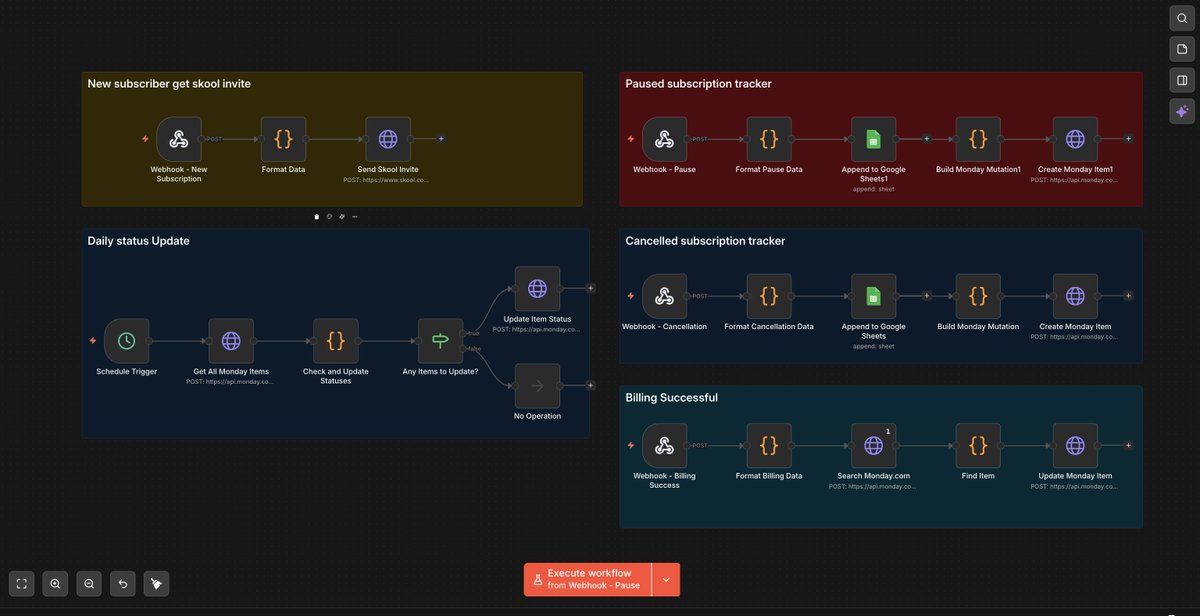Open the Any Items to Update? node
1200x616 pixels.
[x=440, y=341]
